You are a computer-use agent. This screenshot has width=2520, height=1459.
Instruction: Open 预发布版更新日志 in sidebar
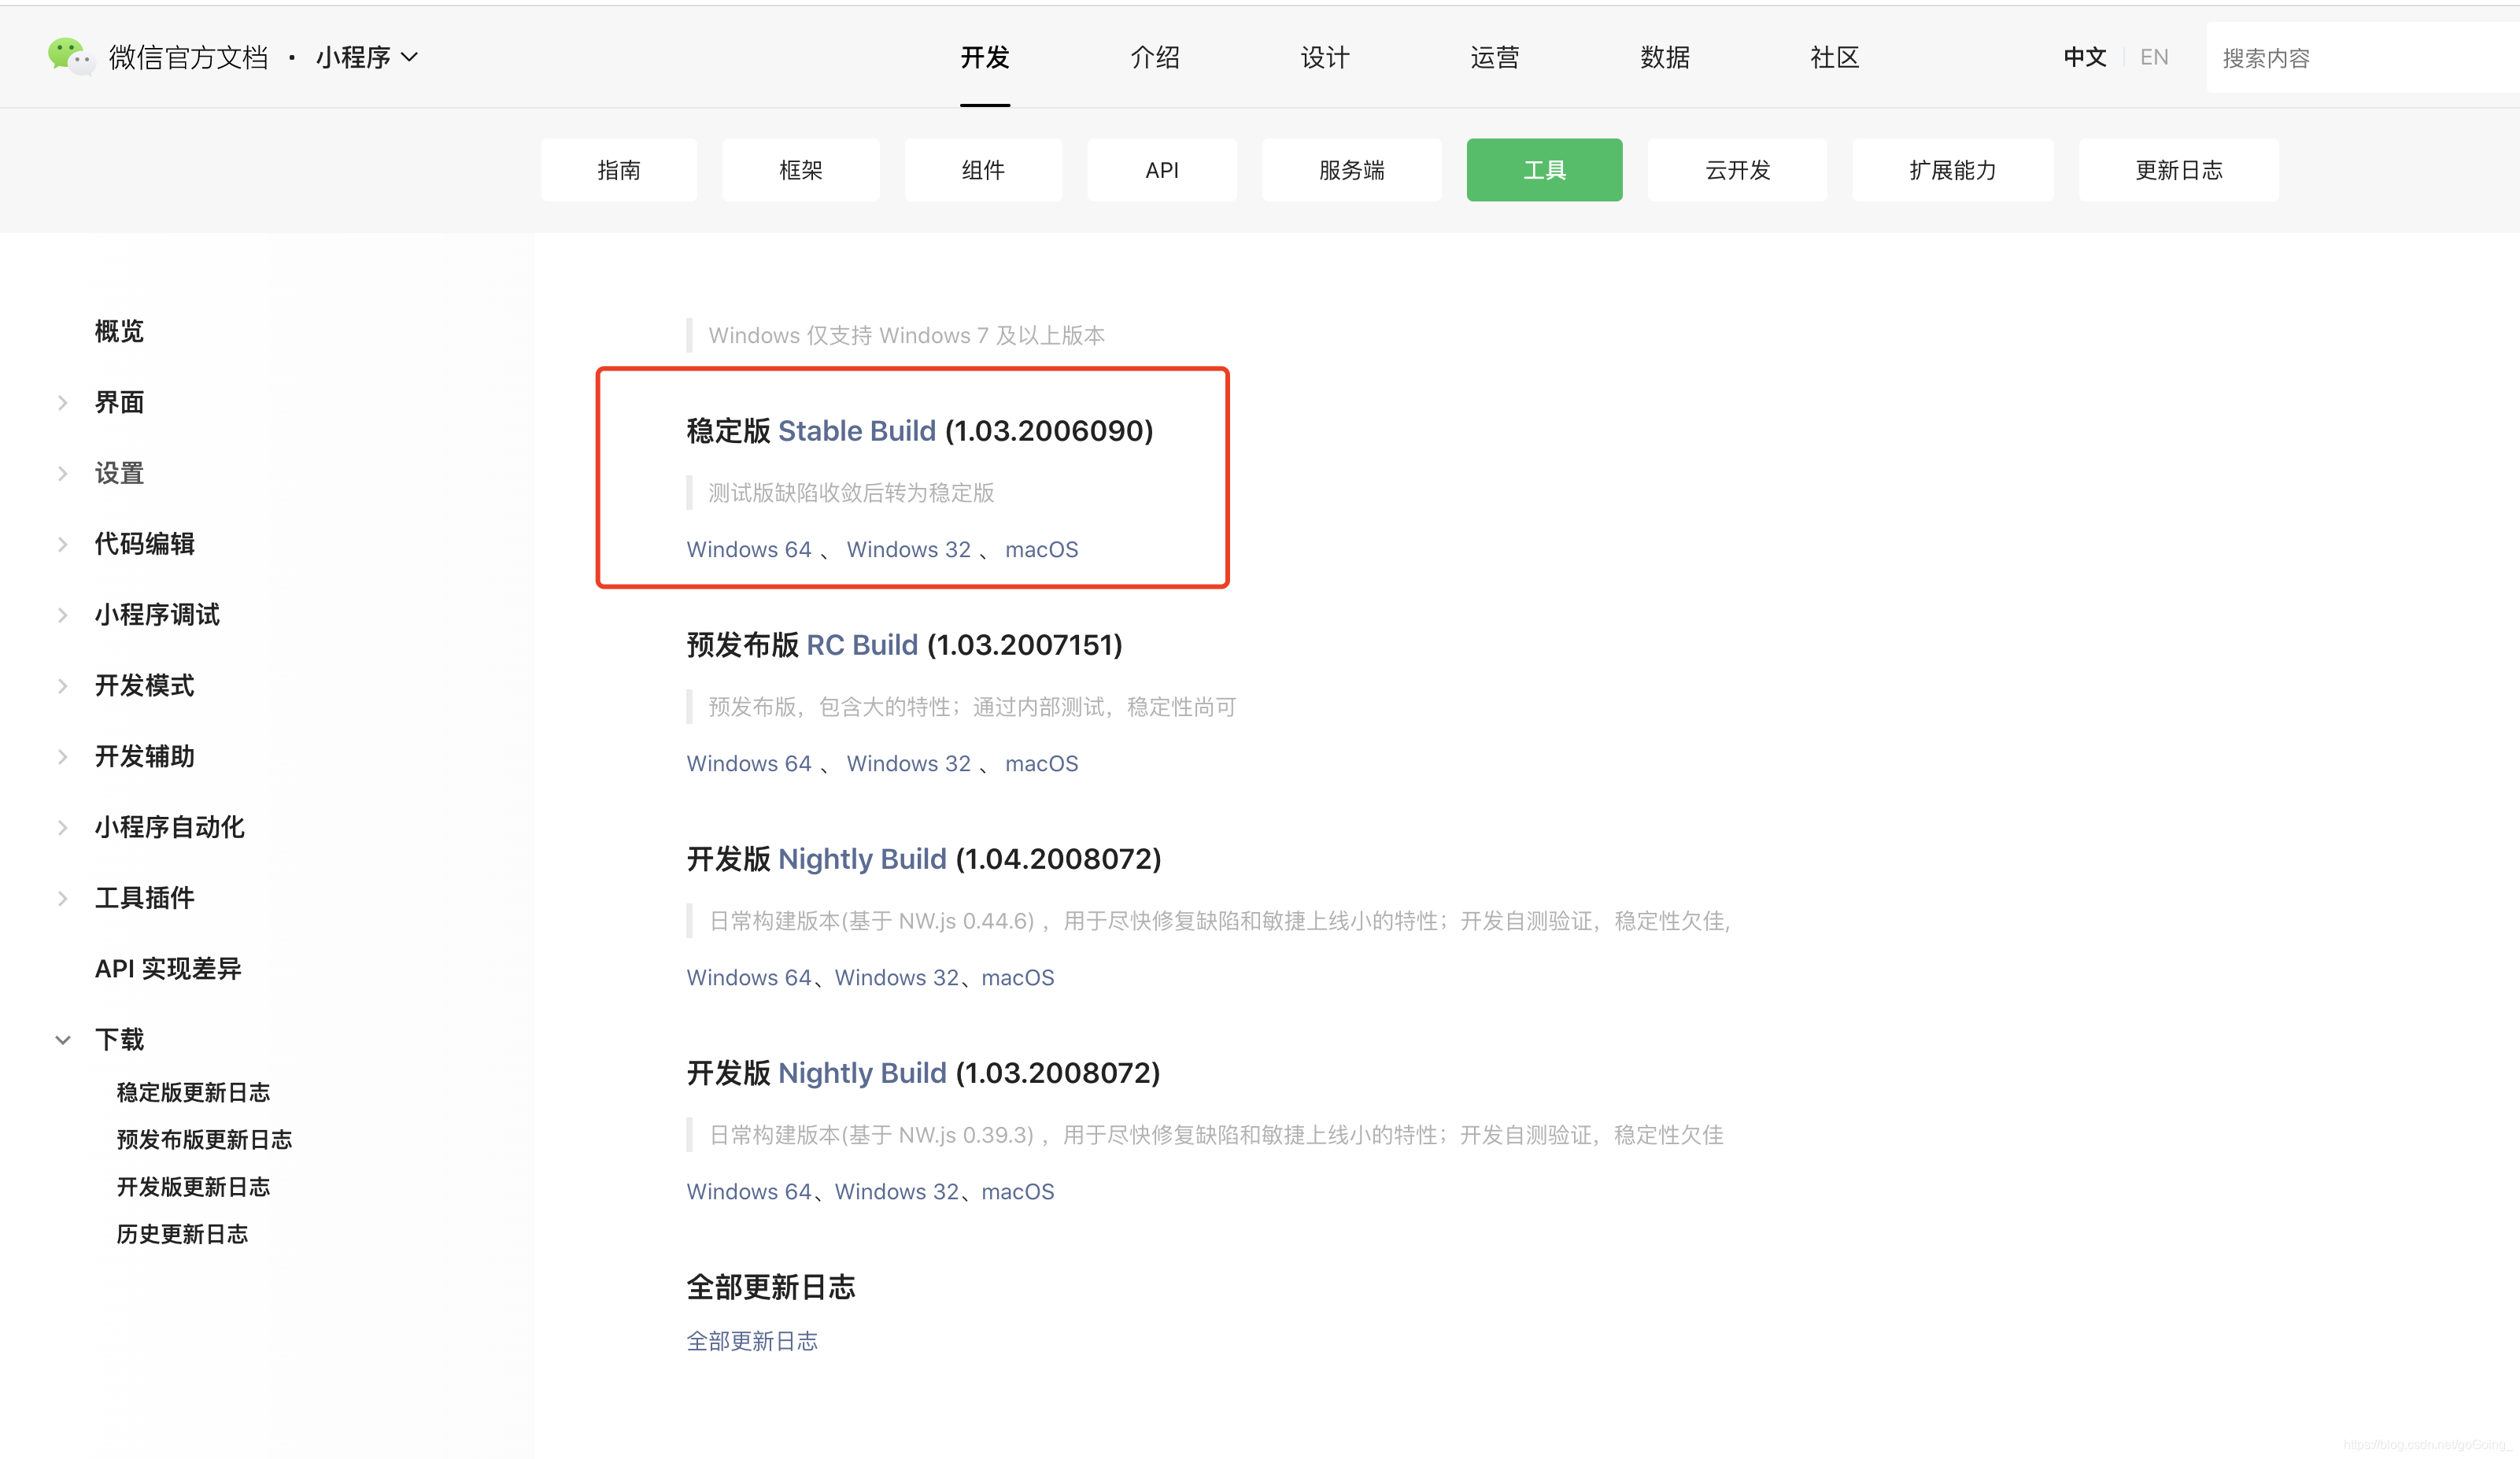pyautogui.click(x=204, y=1139)
